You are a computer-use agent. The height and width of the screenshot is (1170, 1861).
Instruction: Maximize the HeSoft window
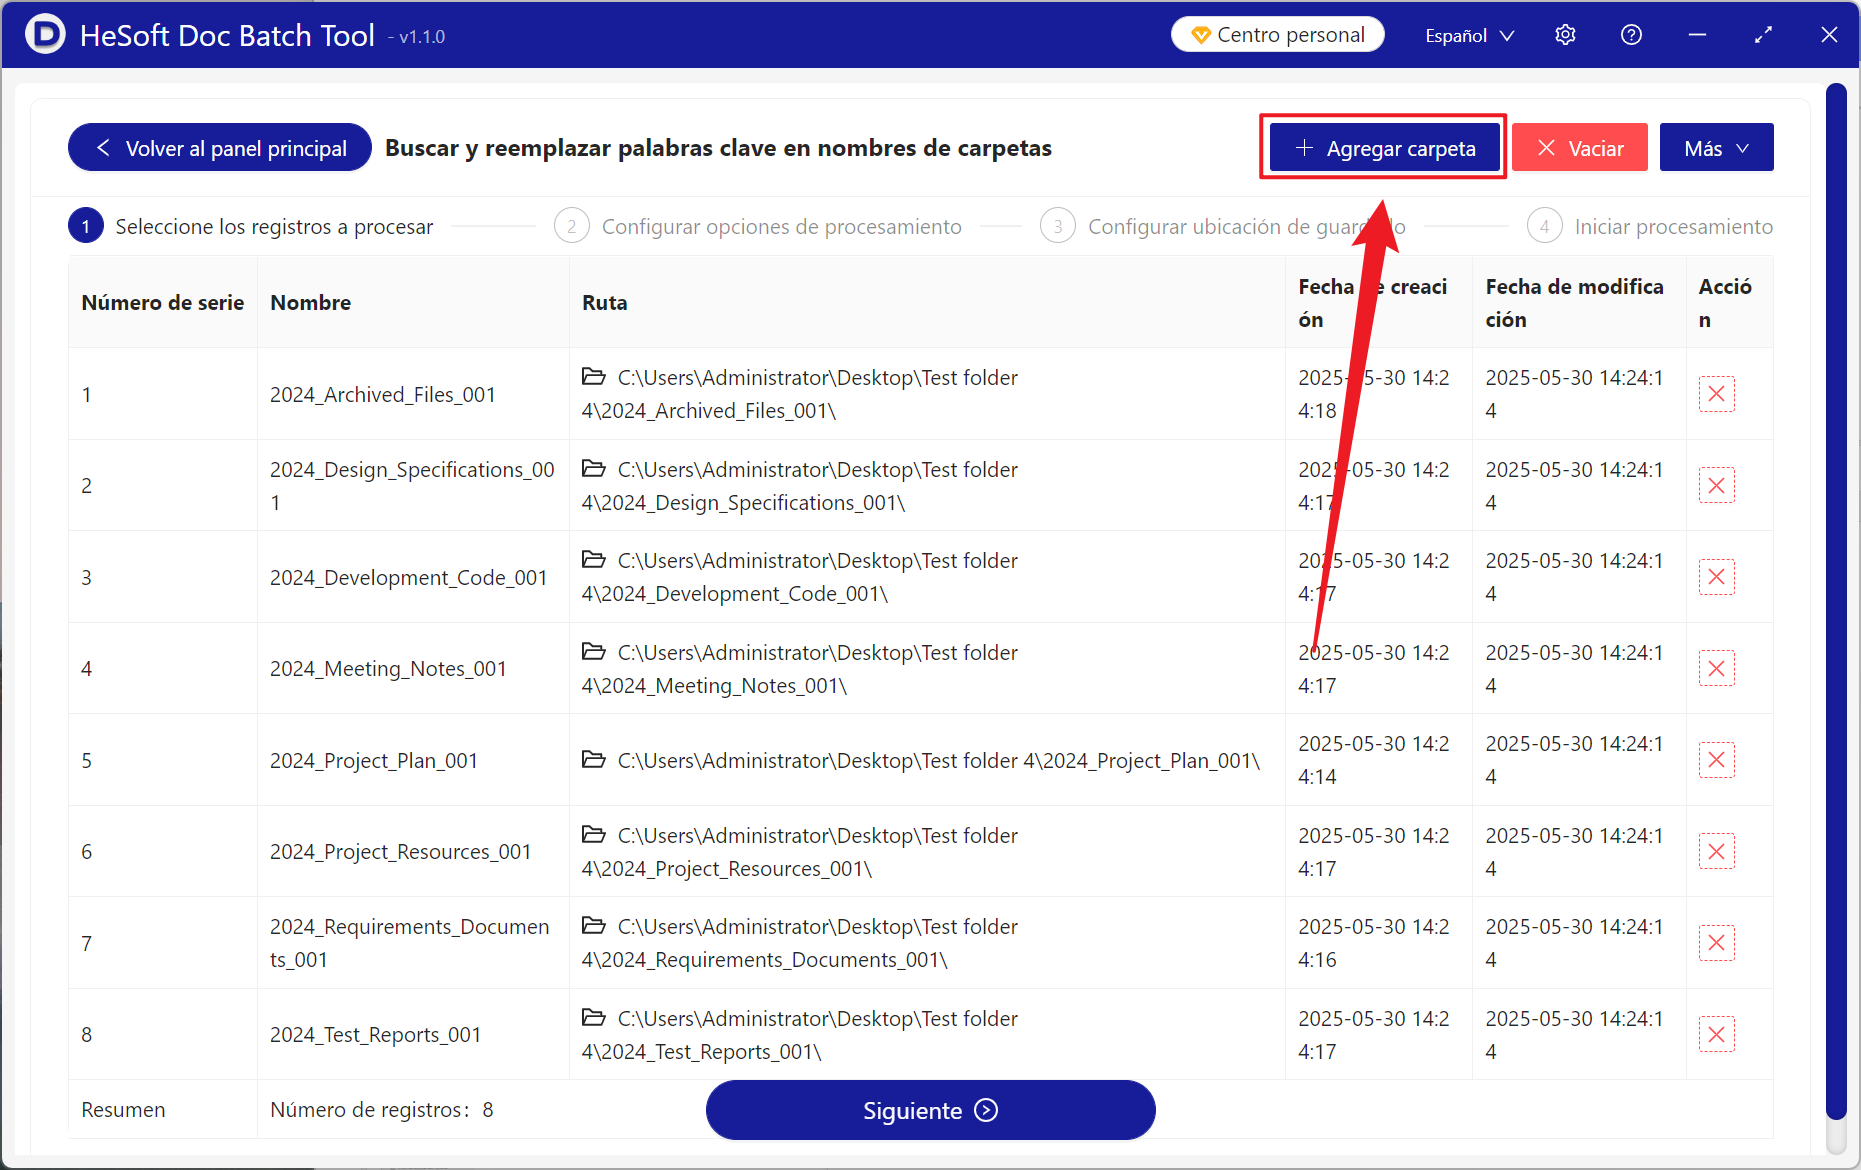(x=1763, y=35)
